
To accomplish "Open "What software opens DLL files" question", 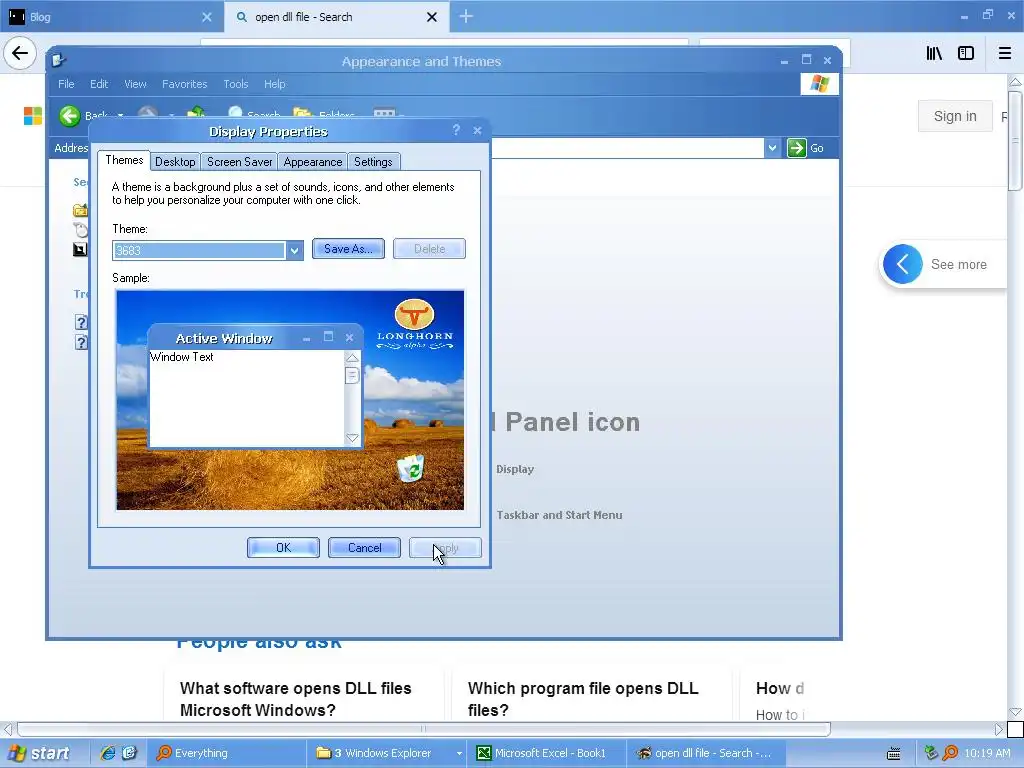I will point(295,699).
